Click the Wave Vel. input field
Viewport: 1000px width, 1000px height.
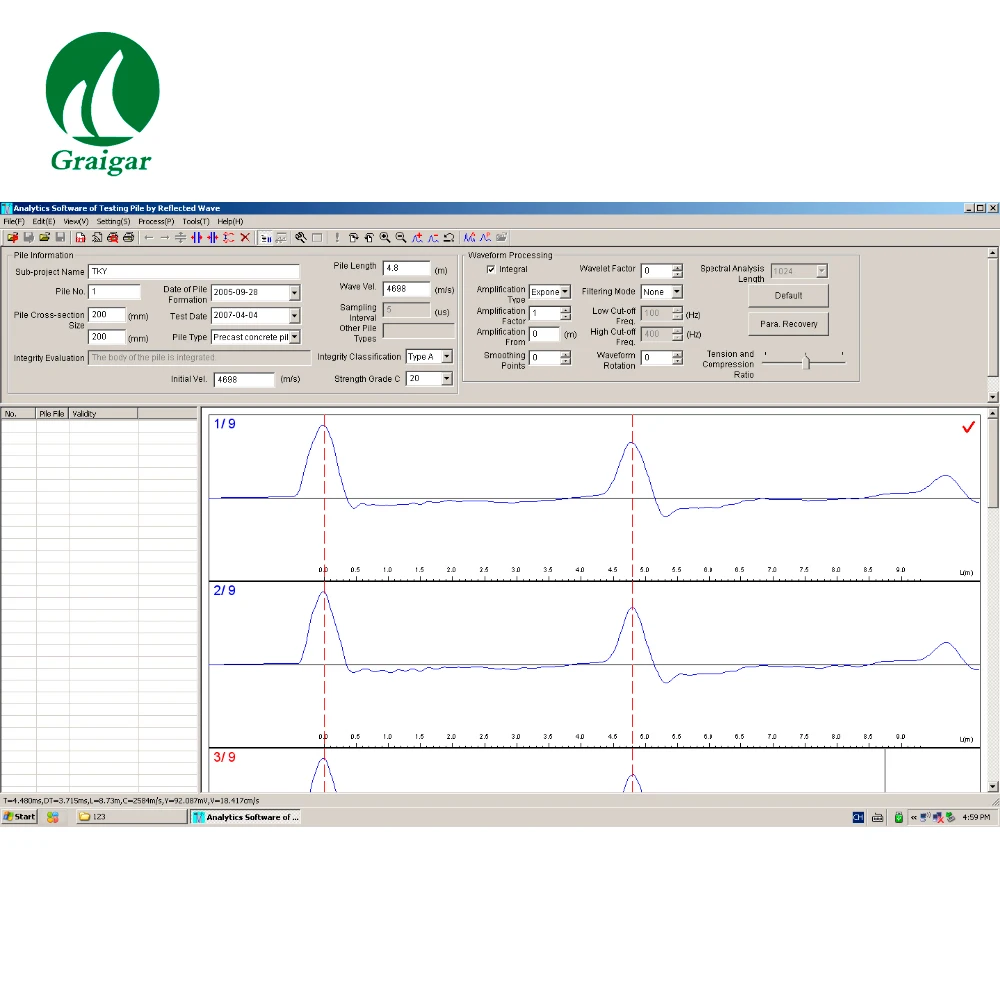pos(407,289)
